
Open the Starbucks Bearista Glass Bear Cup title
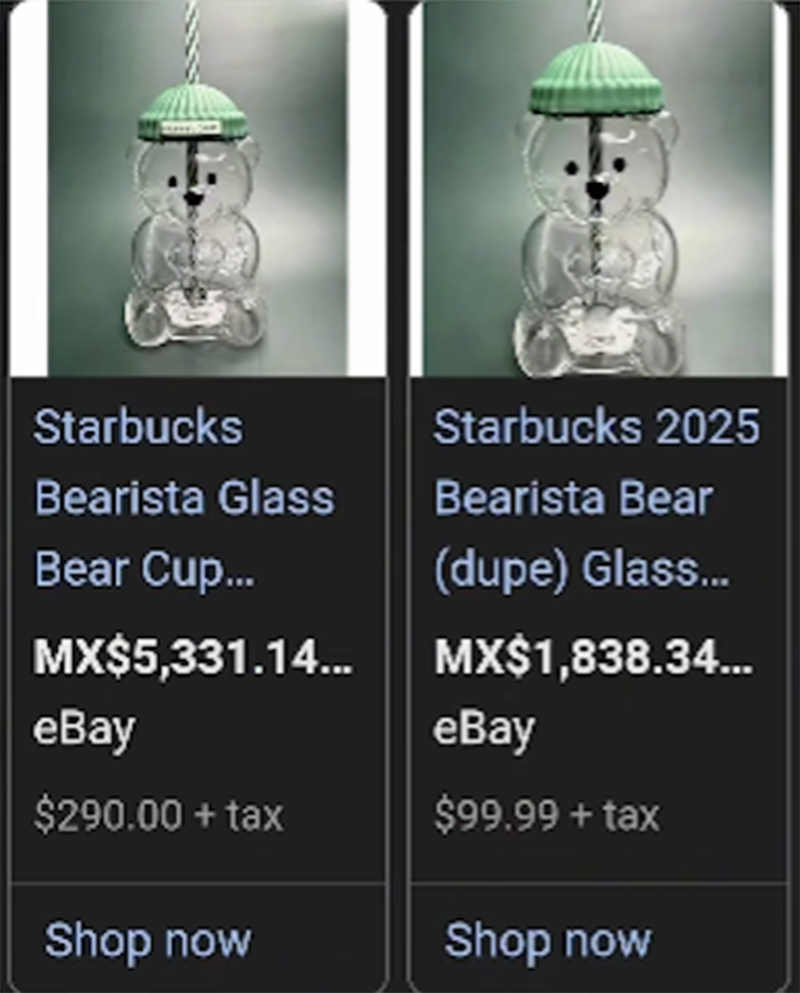coord(184,498)
